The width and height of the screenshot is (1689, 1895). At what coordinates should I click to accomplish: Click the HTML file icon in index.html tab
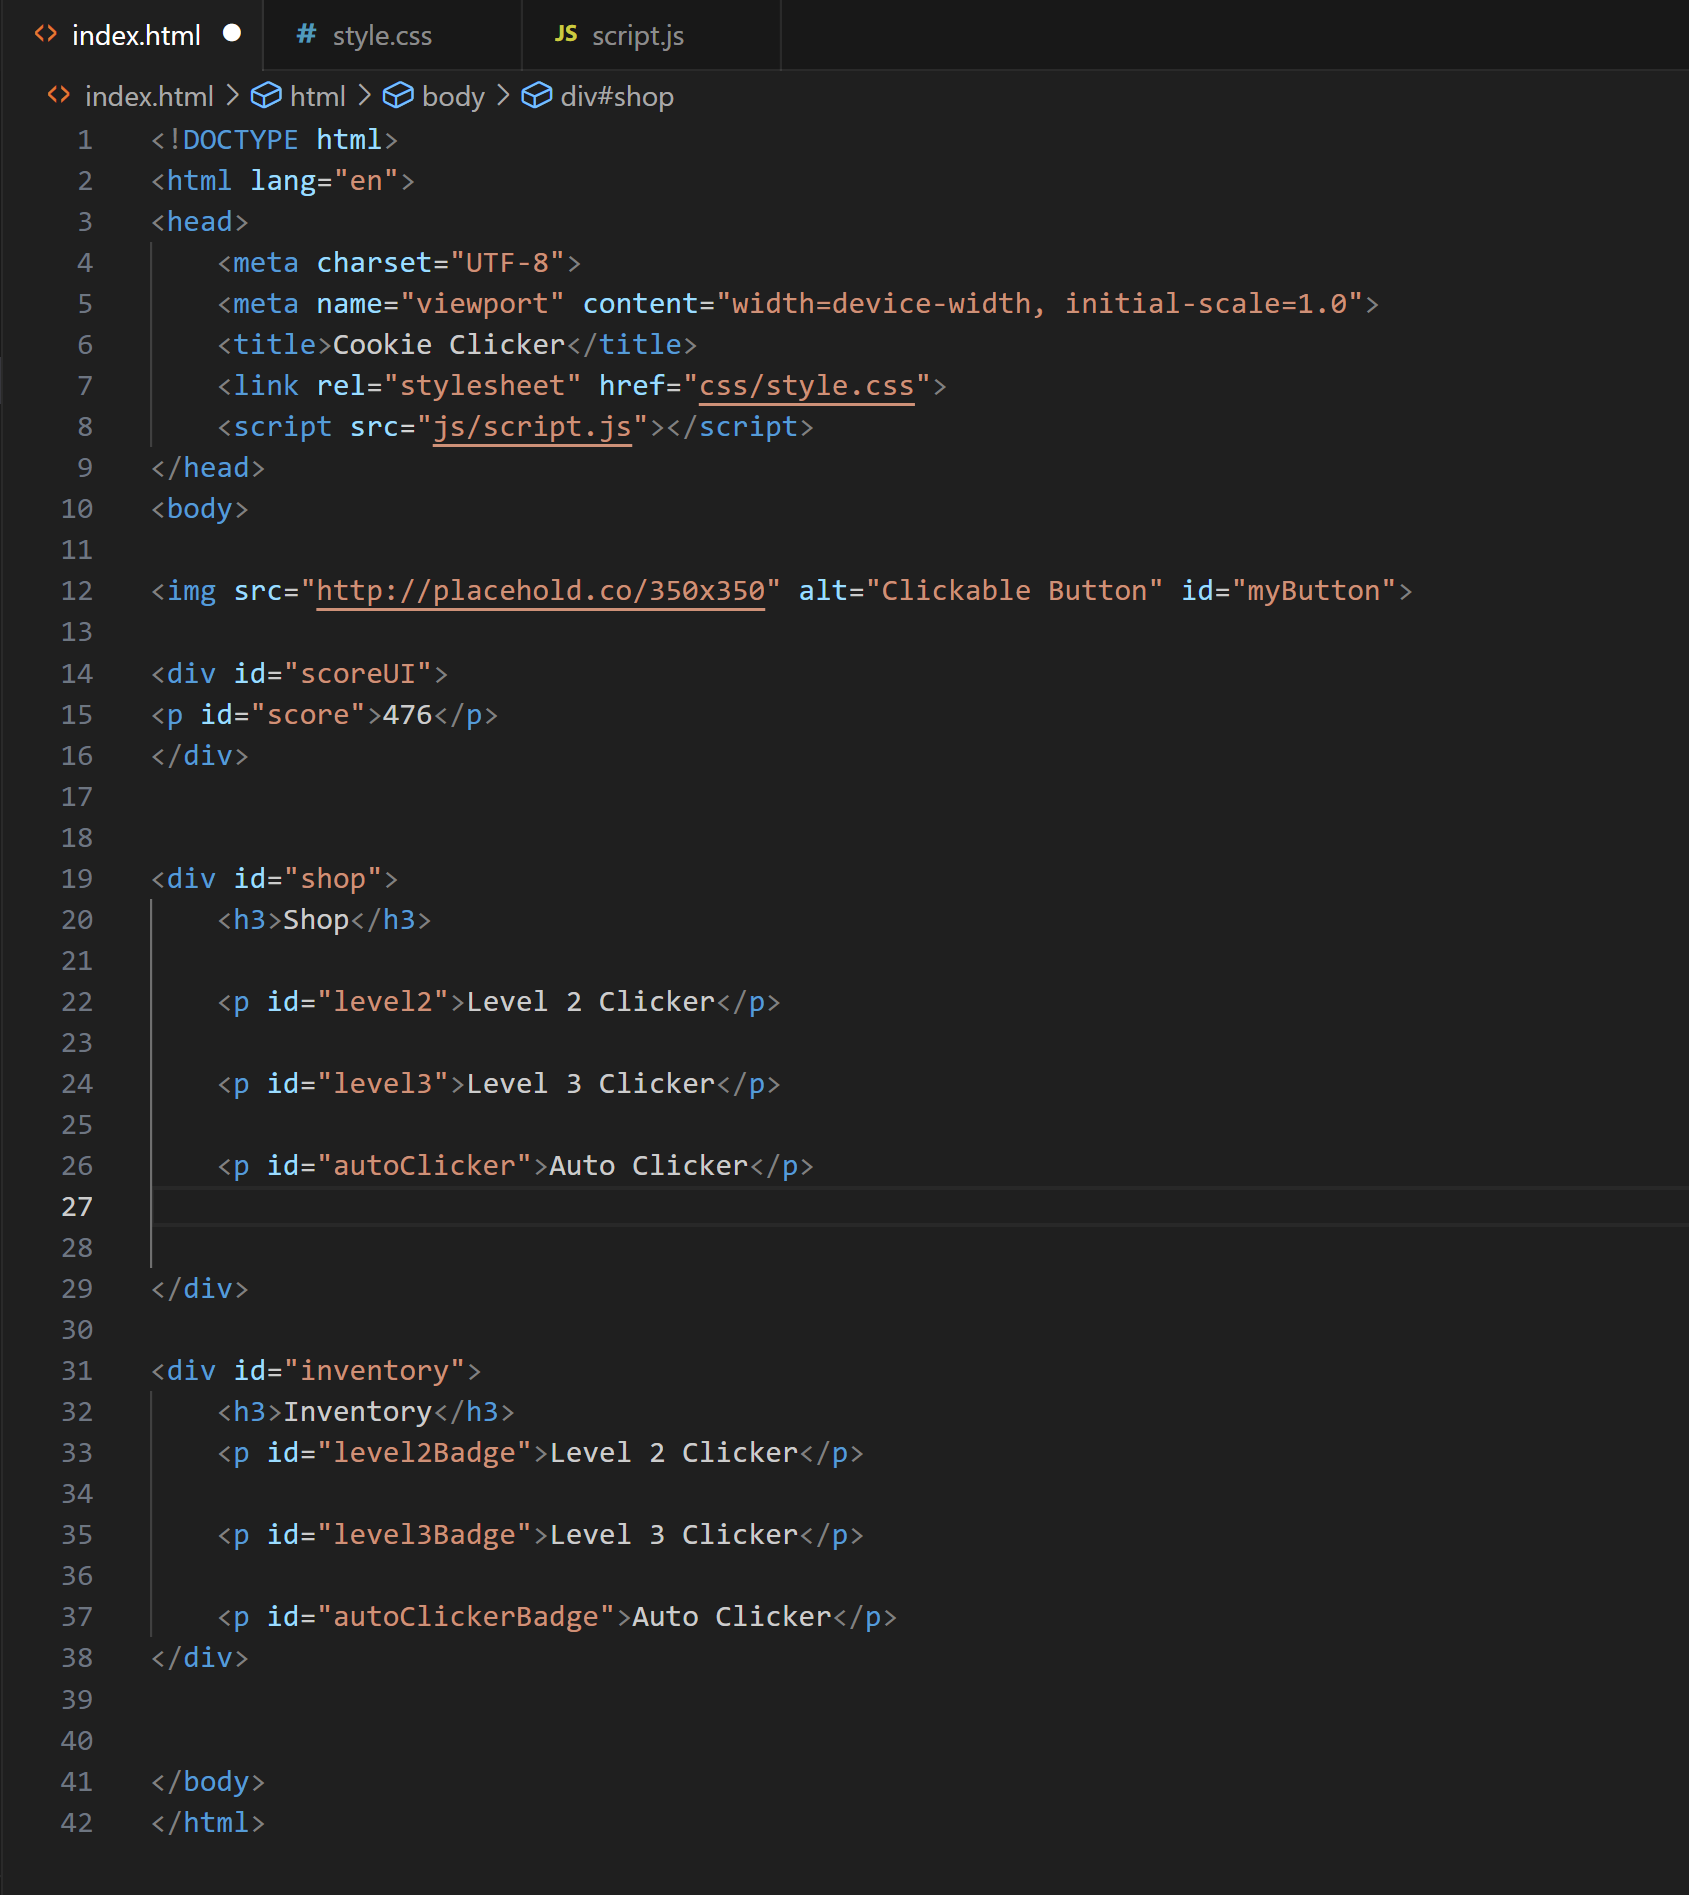point(46,34)
